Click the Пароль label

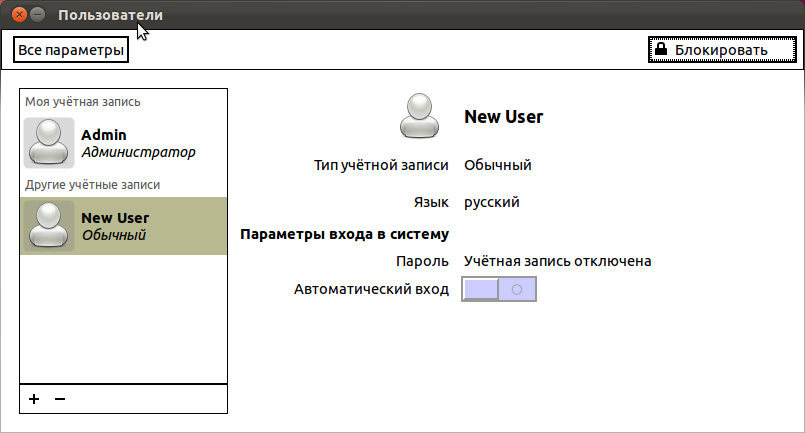[422, 261]
